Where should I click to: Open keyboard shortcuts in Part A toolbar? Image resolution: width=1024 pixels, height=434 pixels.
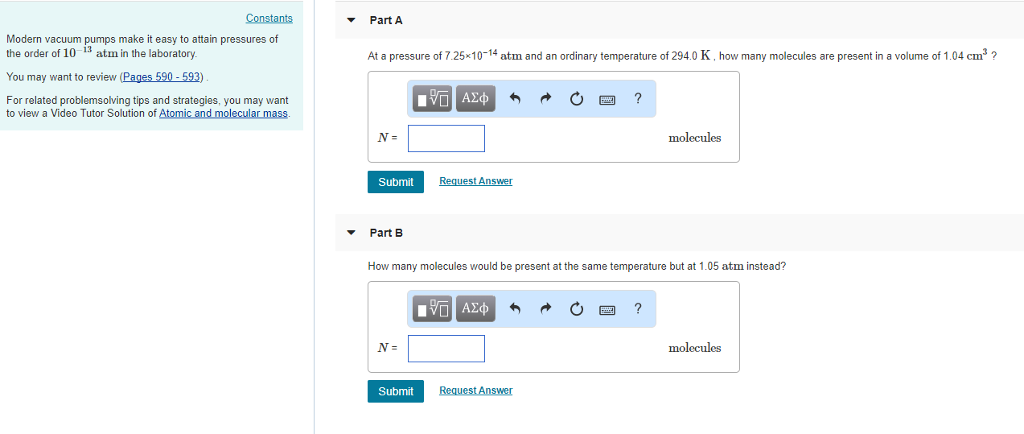coord(607,99)
